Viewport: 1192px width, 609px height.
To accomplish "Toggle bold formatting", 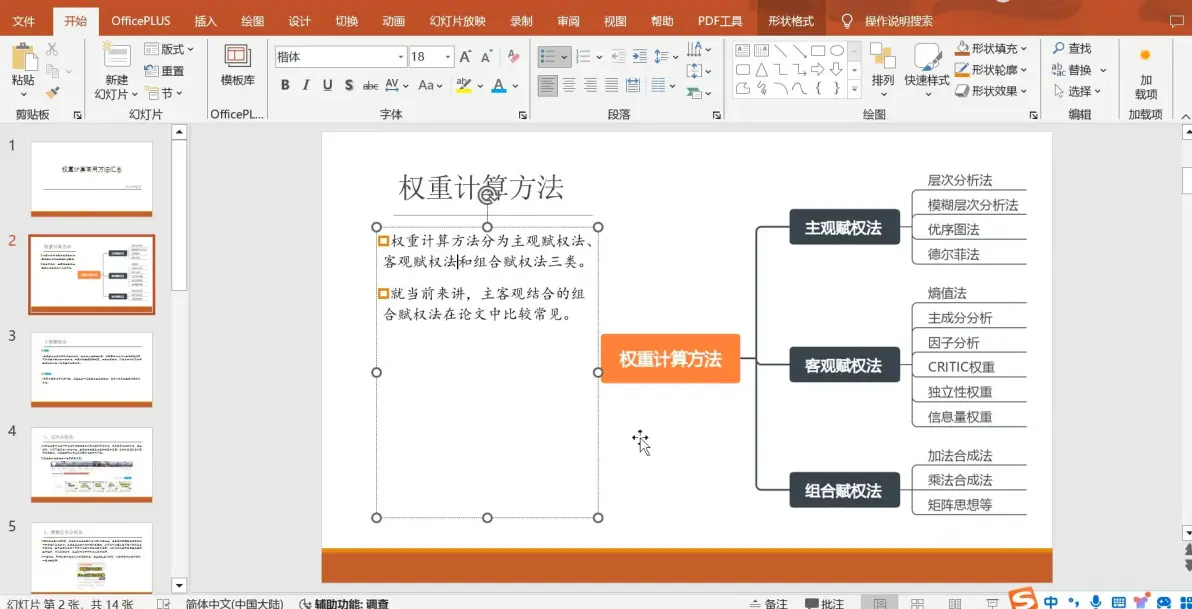I will 285,85.
